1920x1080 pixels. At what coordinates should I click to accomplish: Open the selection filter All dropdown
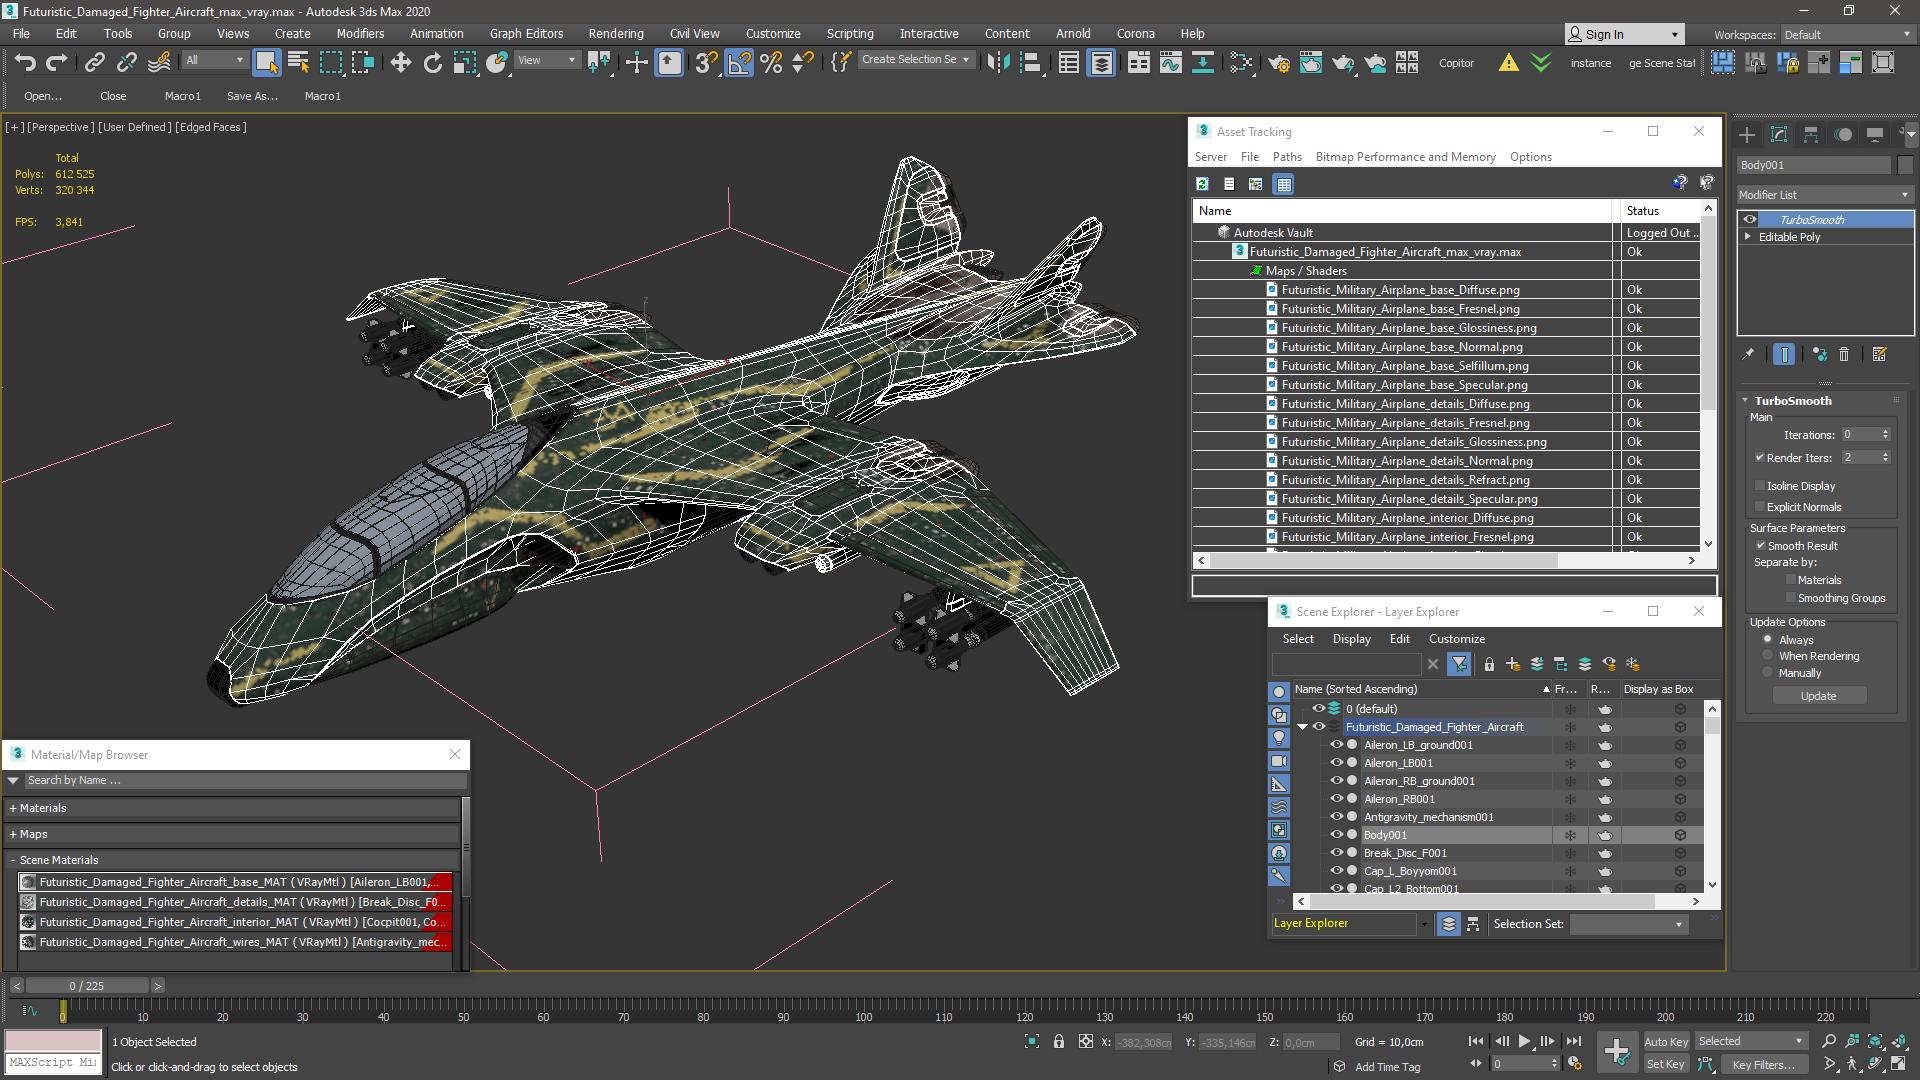pyautogui.click(x=215, y=60)
